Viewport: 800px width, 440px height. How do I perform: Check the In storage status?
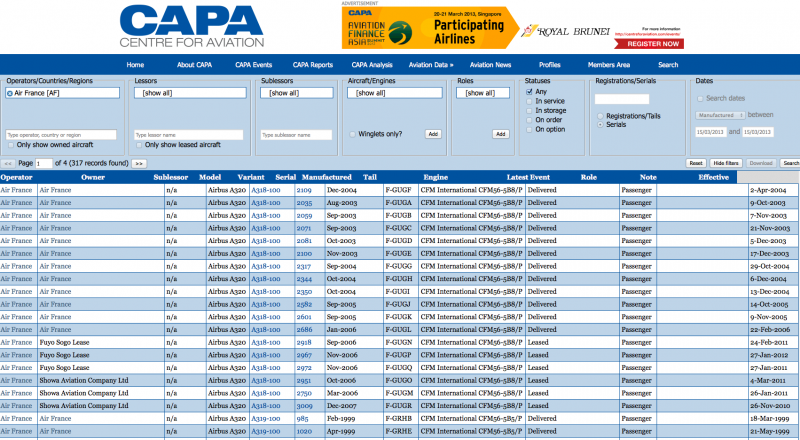[x=529, y=110]
